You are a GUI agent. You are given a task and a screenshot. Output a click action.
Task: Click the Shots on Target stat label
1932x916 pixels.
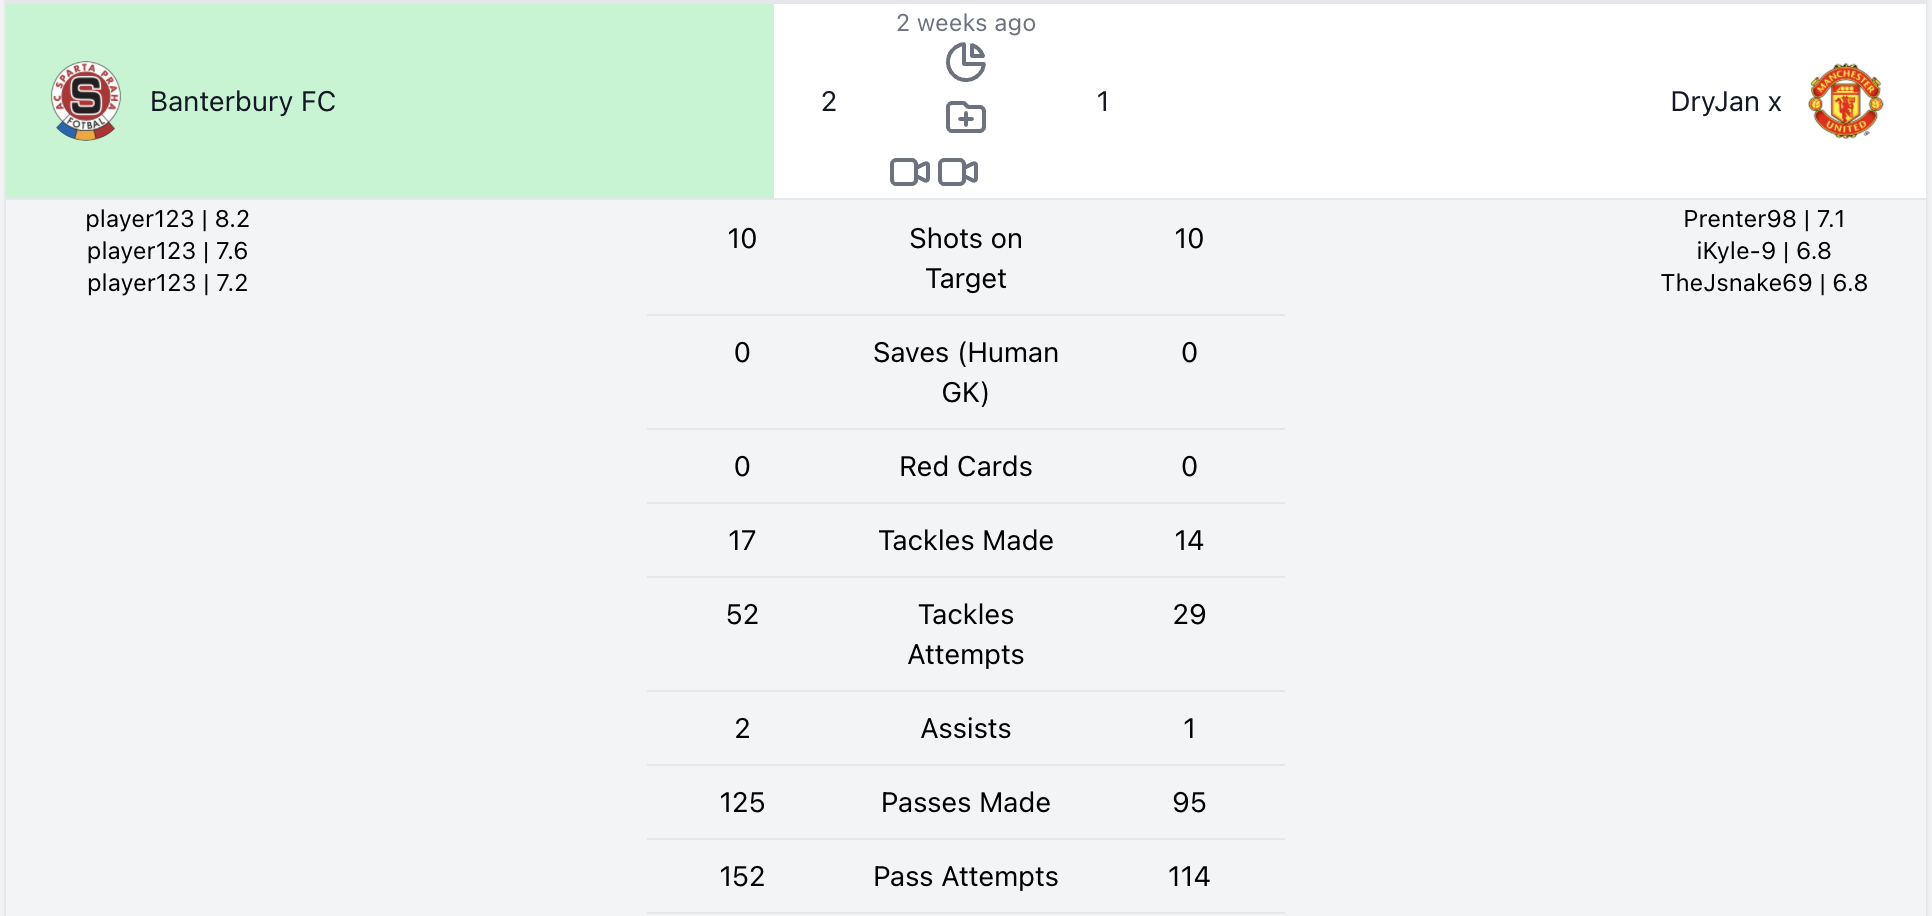pos(966,258)
